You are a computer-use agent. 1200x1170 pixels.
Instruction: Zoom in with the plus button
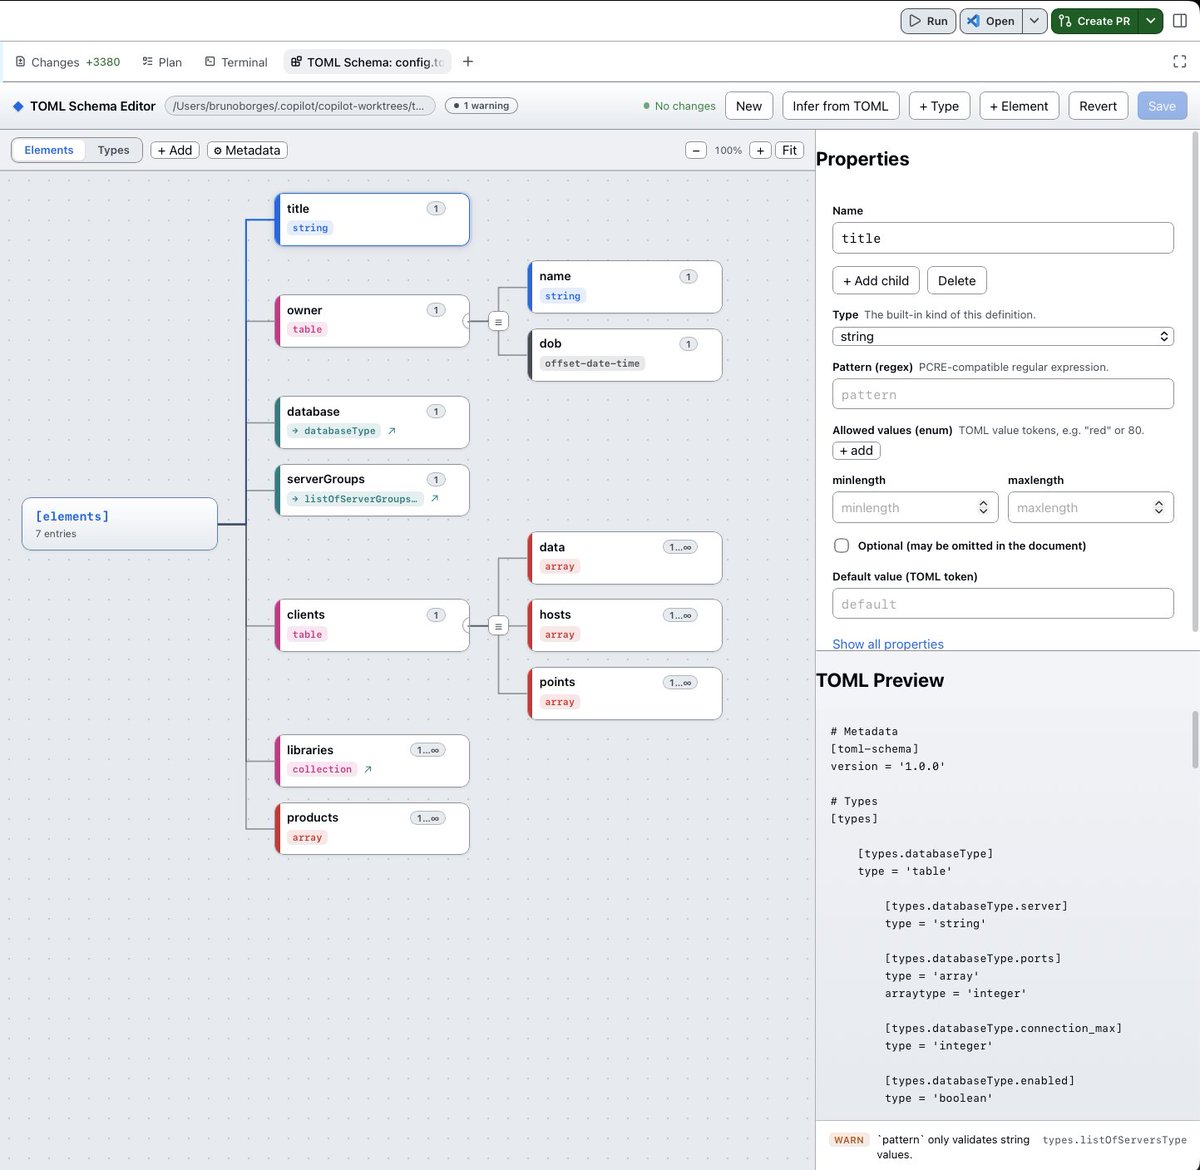[760, 150]
